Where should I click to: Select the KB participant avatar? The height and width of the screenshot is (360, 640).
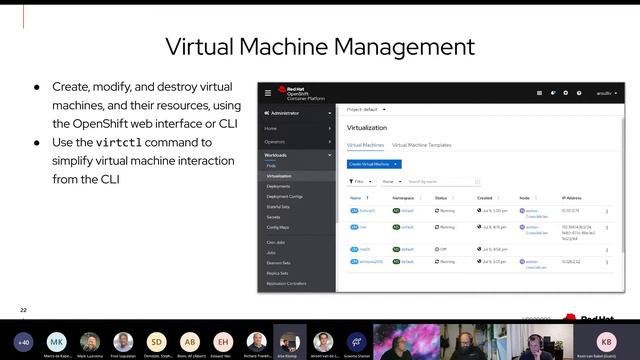(607, 342)
